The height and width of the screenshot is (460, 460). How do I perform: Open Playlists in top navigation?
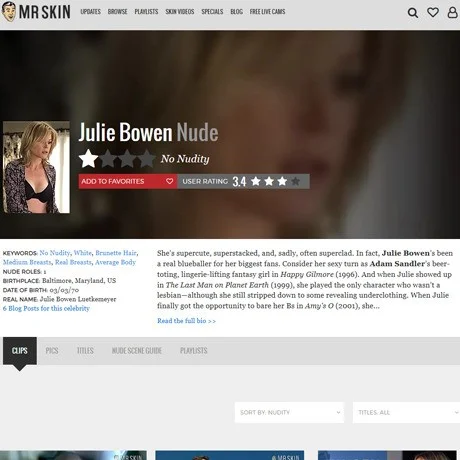(x=146, y=12)
